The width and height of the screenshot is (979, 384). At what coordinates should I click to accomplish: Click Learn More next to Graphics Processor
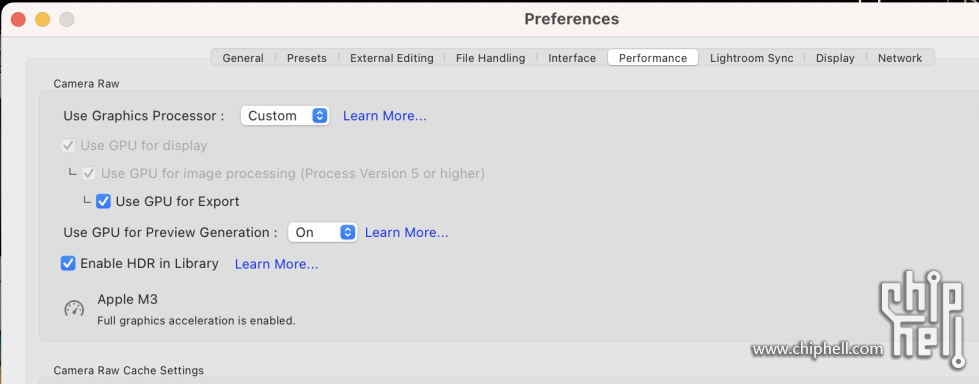[x=385, y=116]
